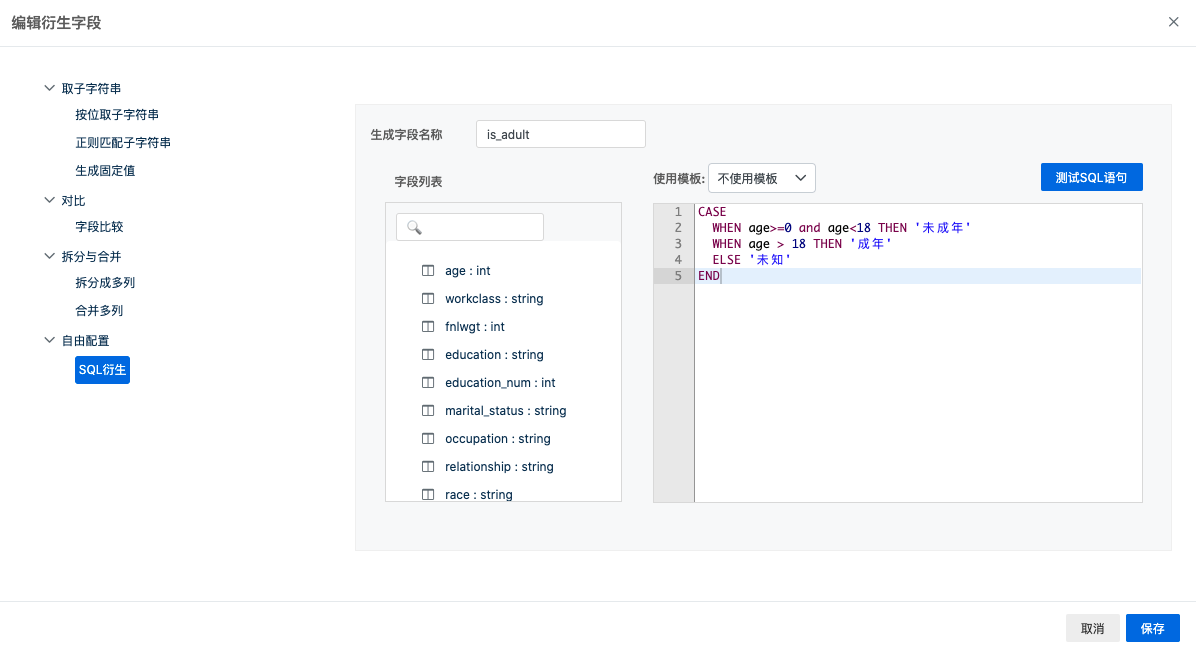This screenshot has width=1196, height=651.
Task: Click the 测试SQL语句 button
Action: pos(1092,177)
